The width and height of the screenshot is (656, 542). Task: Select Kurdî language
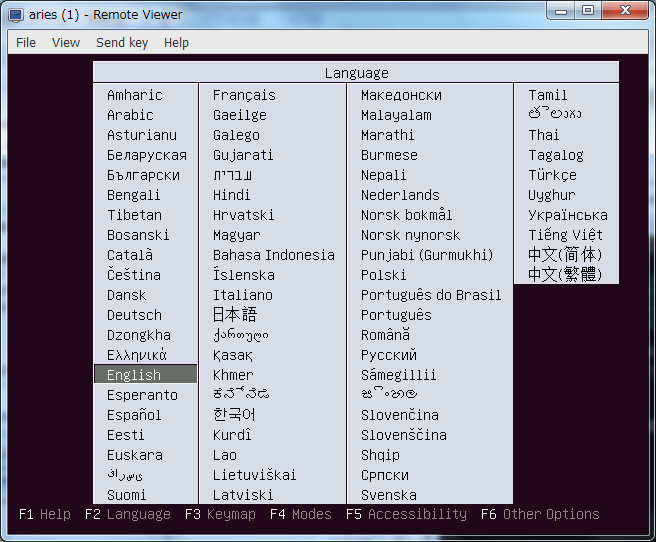point(232,435)
